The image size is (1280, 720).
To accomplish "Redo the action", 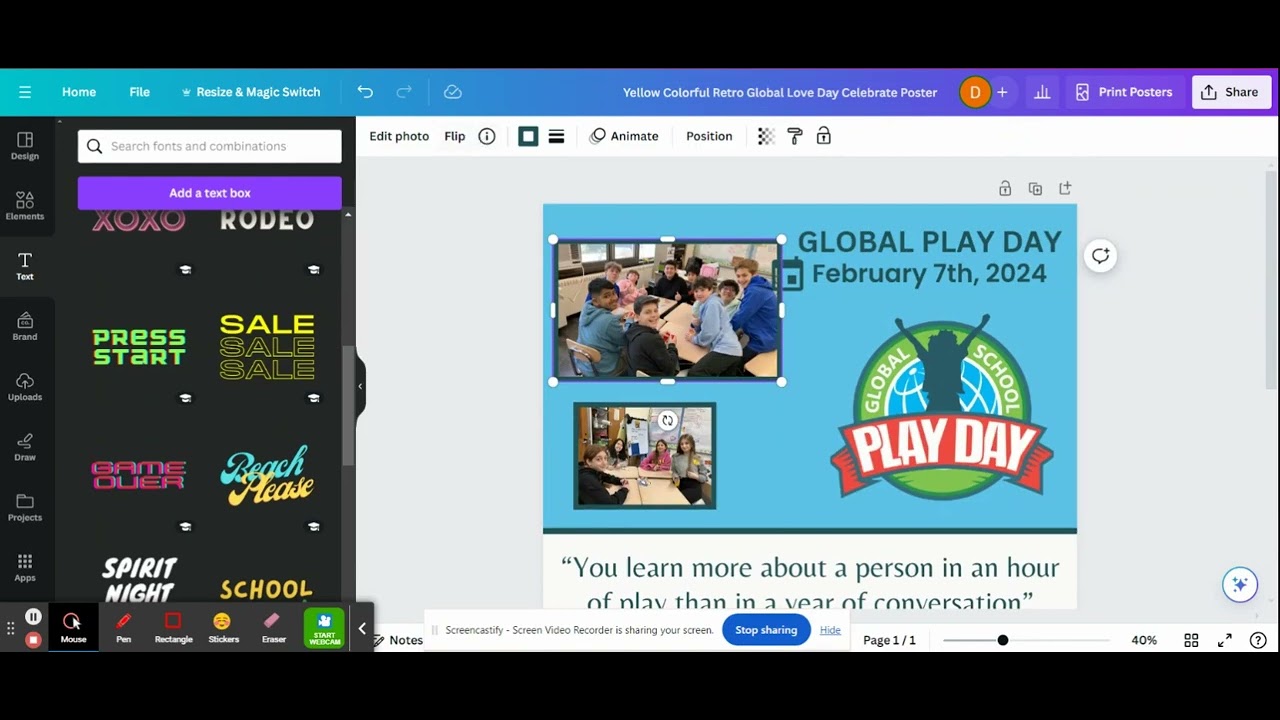I will [404, 92].
